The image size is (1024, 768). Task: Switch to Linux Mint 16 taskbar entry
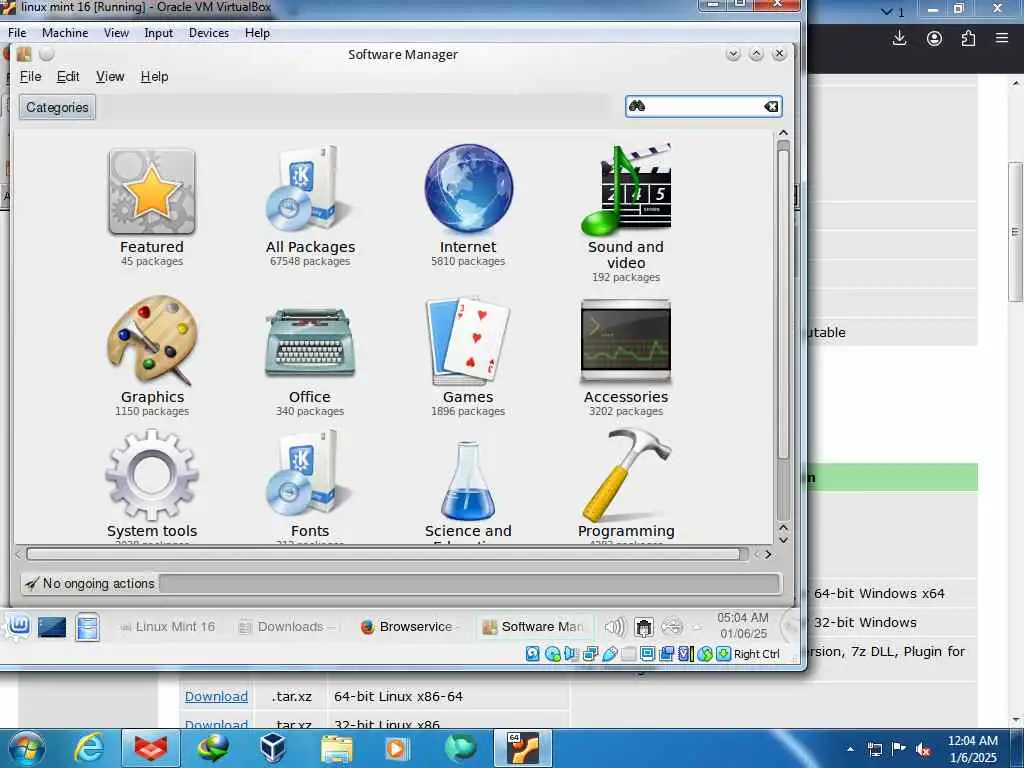pos(168,627)
